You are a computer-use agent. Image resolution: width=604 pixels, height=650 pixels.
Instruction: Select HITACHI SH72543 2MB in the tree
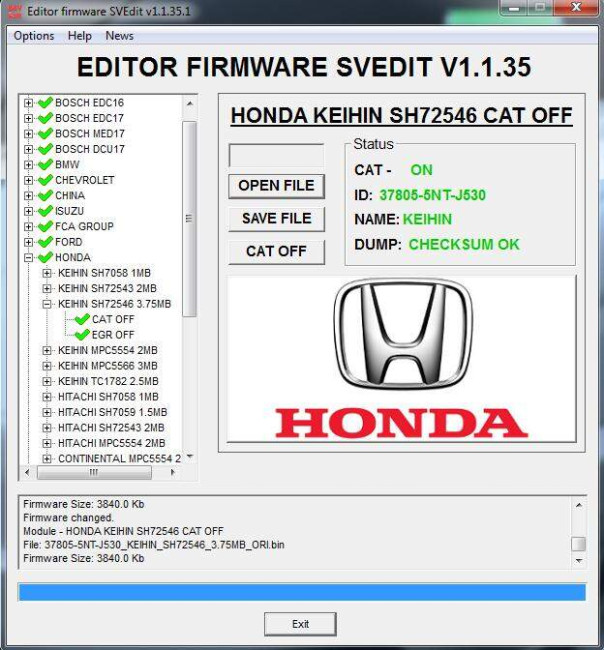pos(111,427)
